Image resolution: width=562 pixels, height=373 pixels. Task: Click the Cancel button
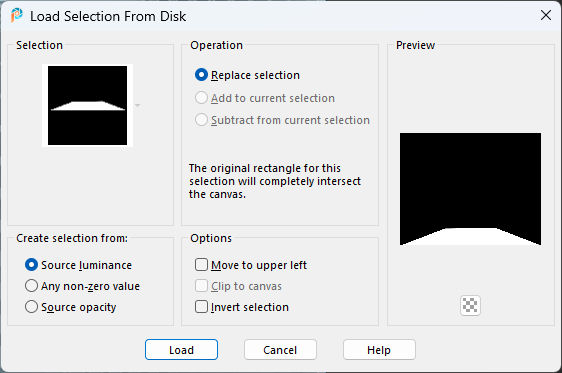[x=280, y=350]
